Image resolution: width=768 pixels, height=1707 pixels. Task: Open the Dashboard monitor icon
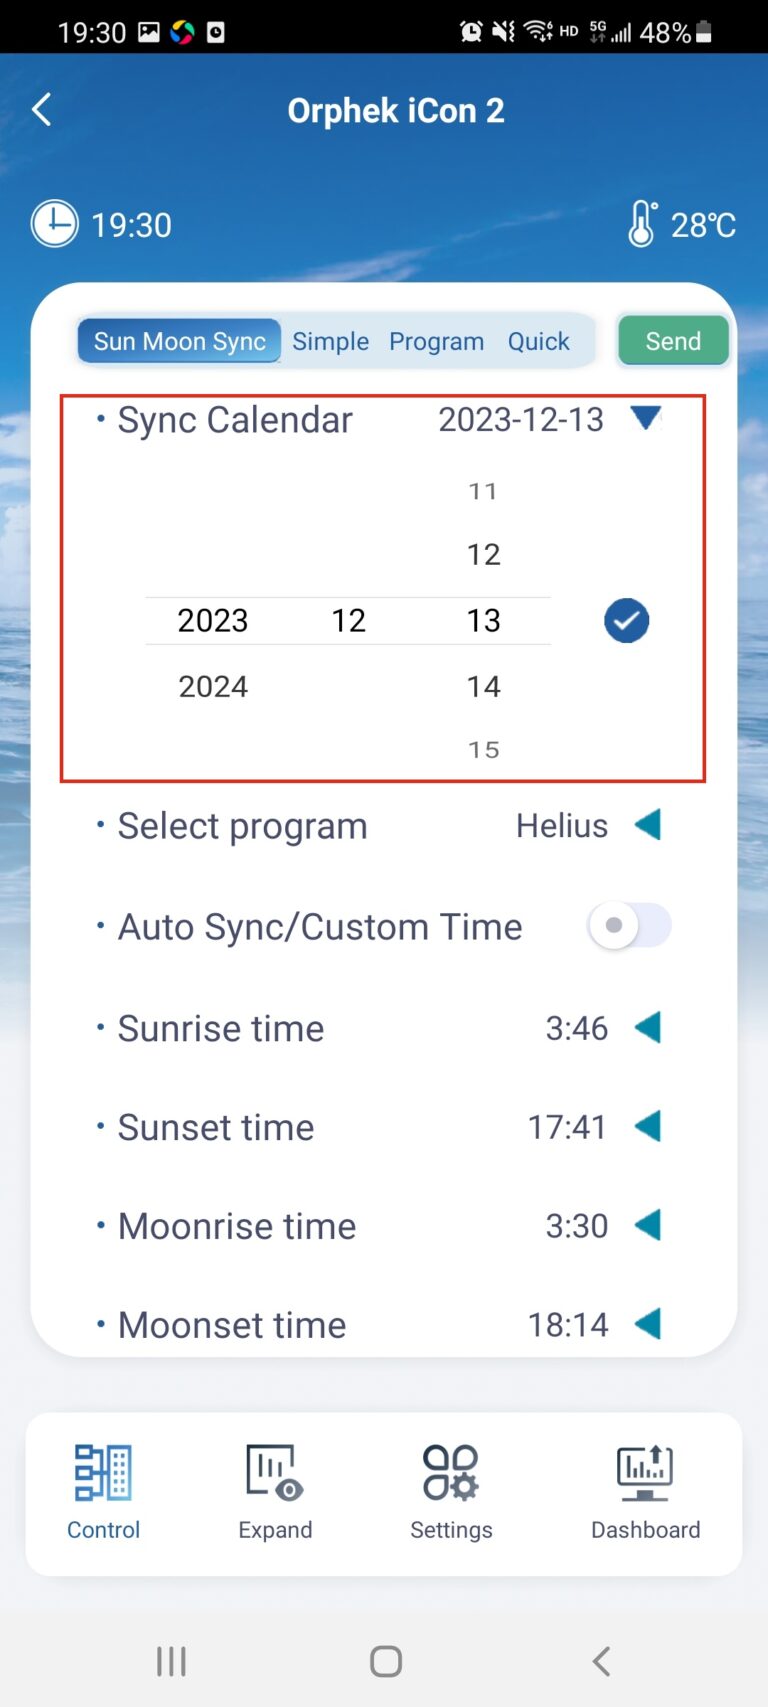coord(645,1473)
